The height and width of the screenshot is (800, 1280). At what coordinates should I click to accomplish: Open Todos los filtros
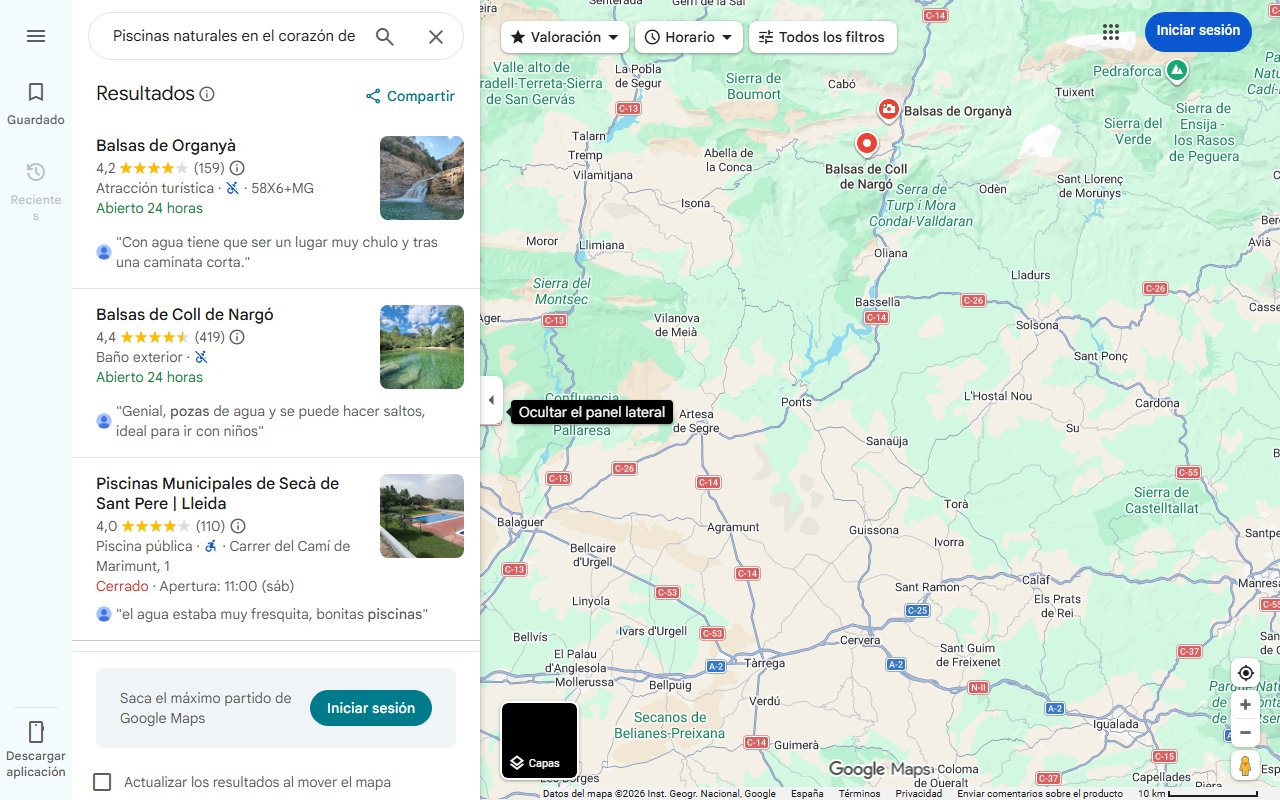(822, 37)
